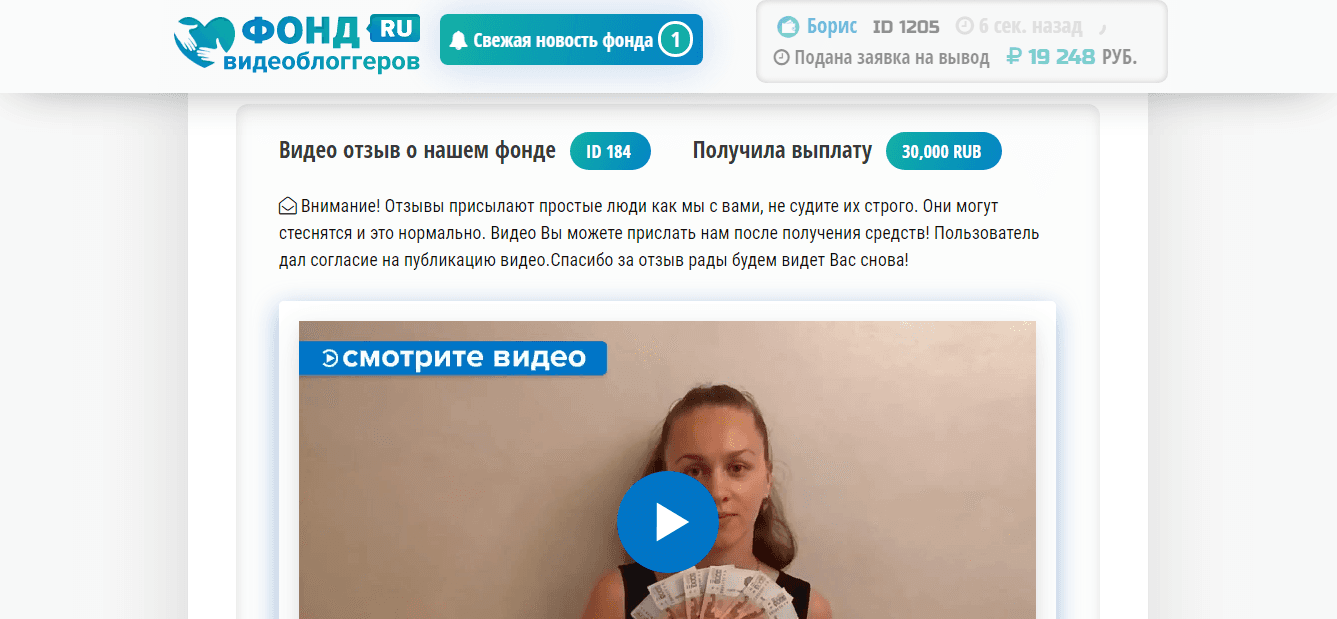Play the video review with the round blue button
Image resolution: width=1337 pixels, height=619 pixels.
point(667,521)
